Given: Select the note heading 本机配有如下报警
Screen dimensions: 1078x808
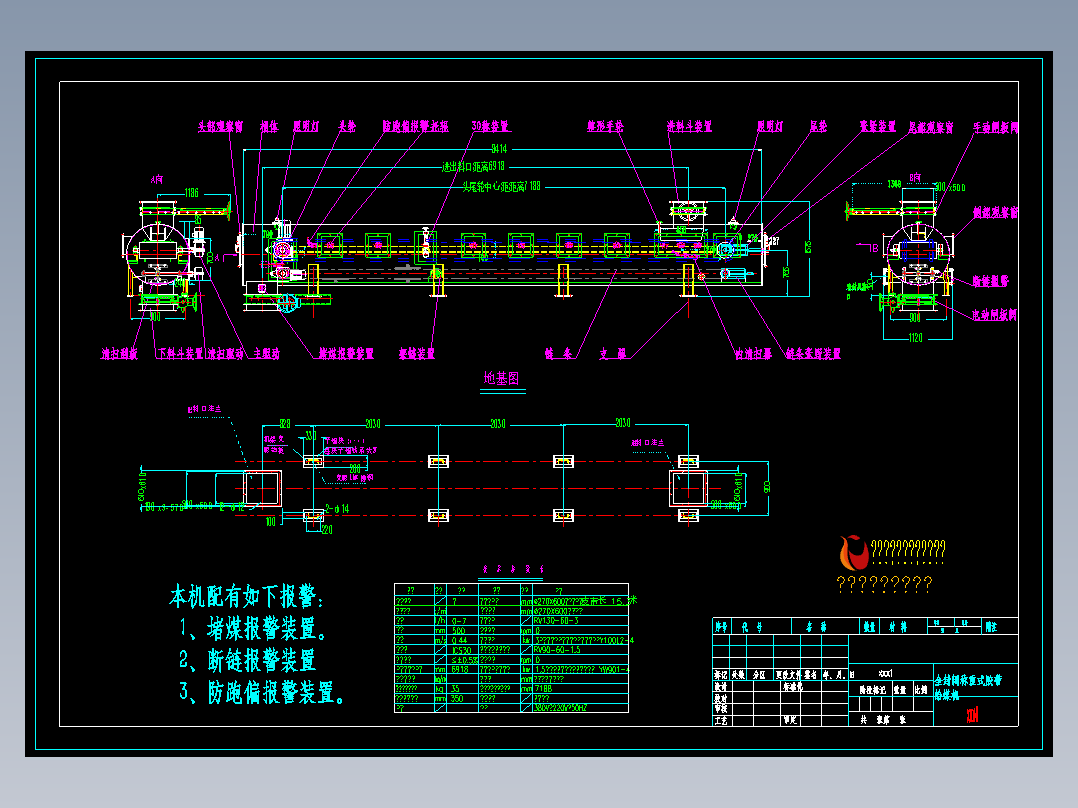Looking at the screenshot, I should [x=246, y=596].
